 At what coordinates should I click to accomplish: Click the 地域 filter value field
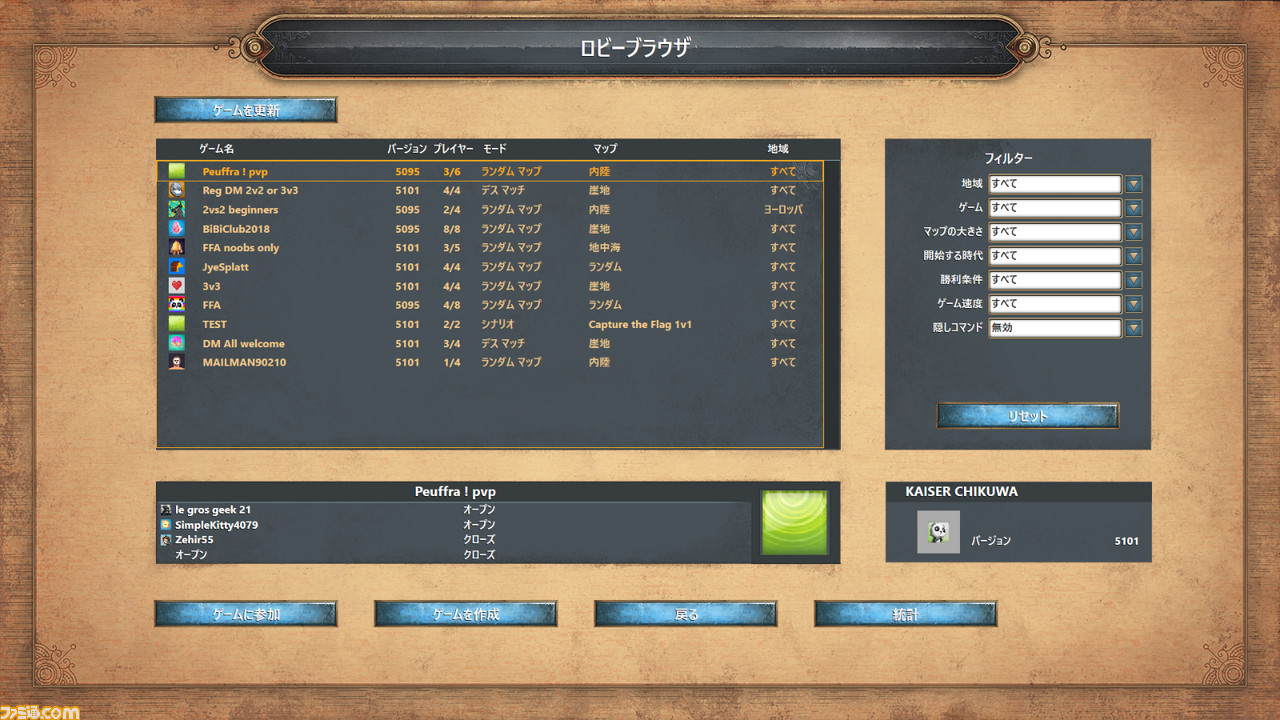(1055, 184)
